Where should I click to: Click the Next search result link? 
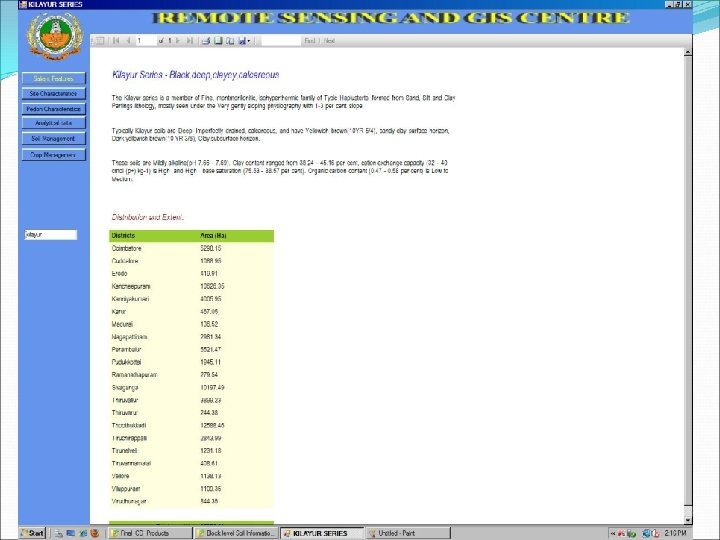point(329,41)
